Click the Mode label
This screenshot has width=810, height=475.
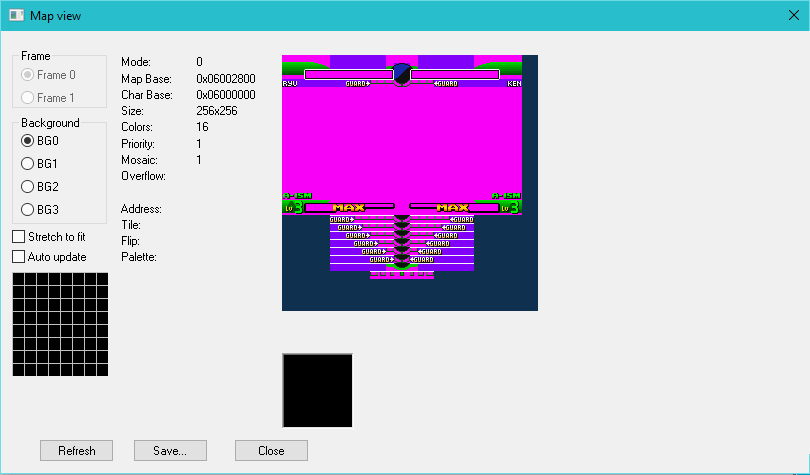pos(136,62)
